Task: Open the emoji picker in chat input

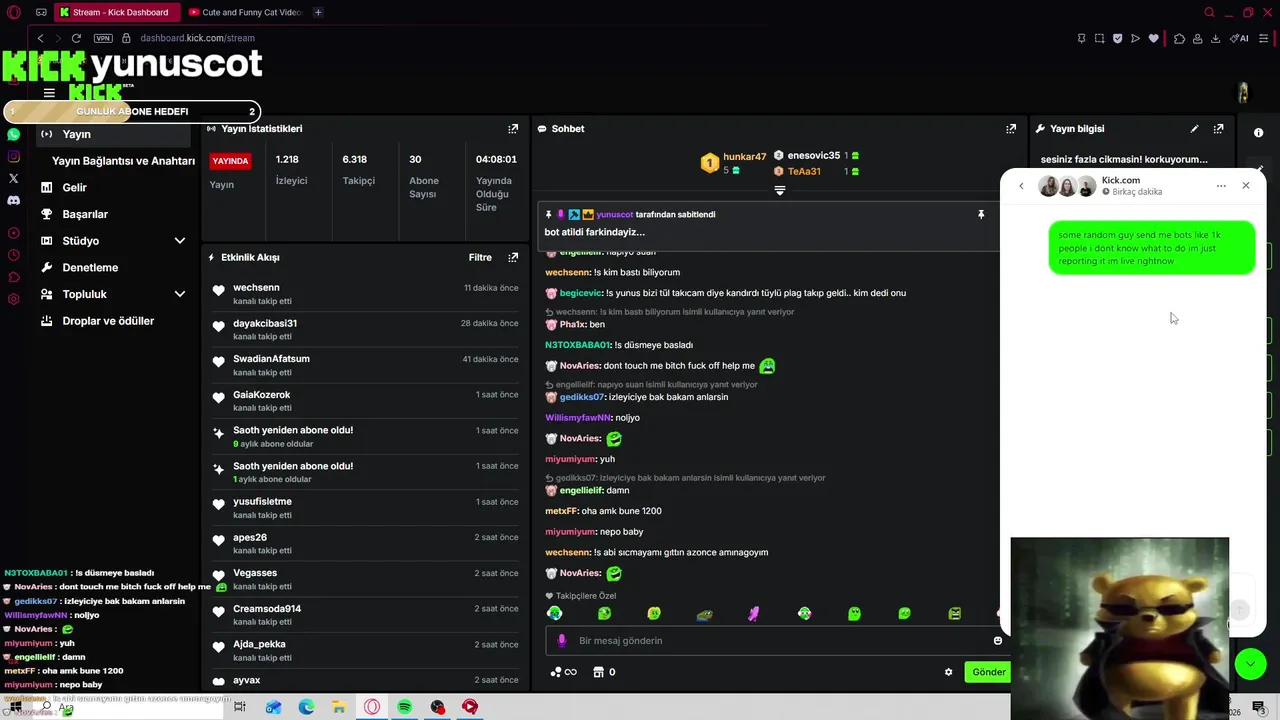Action: 997,640
